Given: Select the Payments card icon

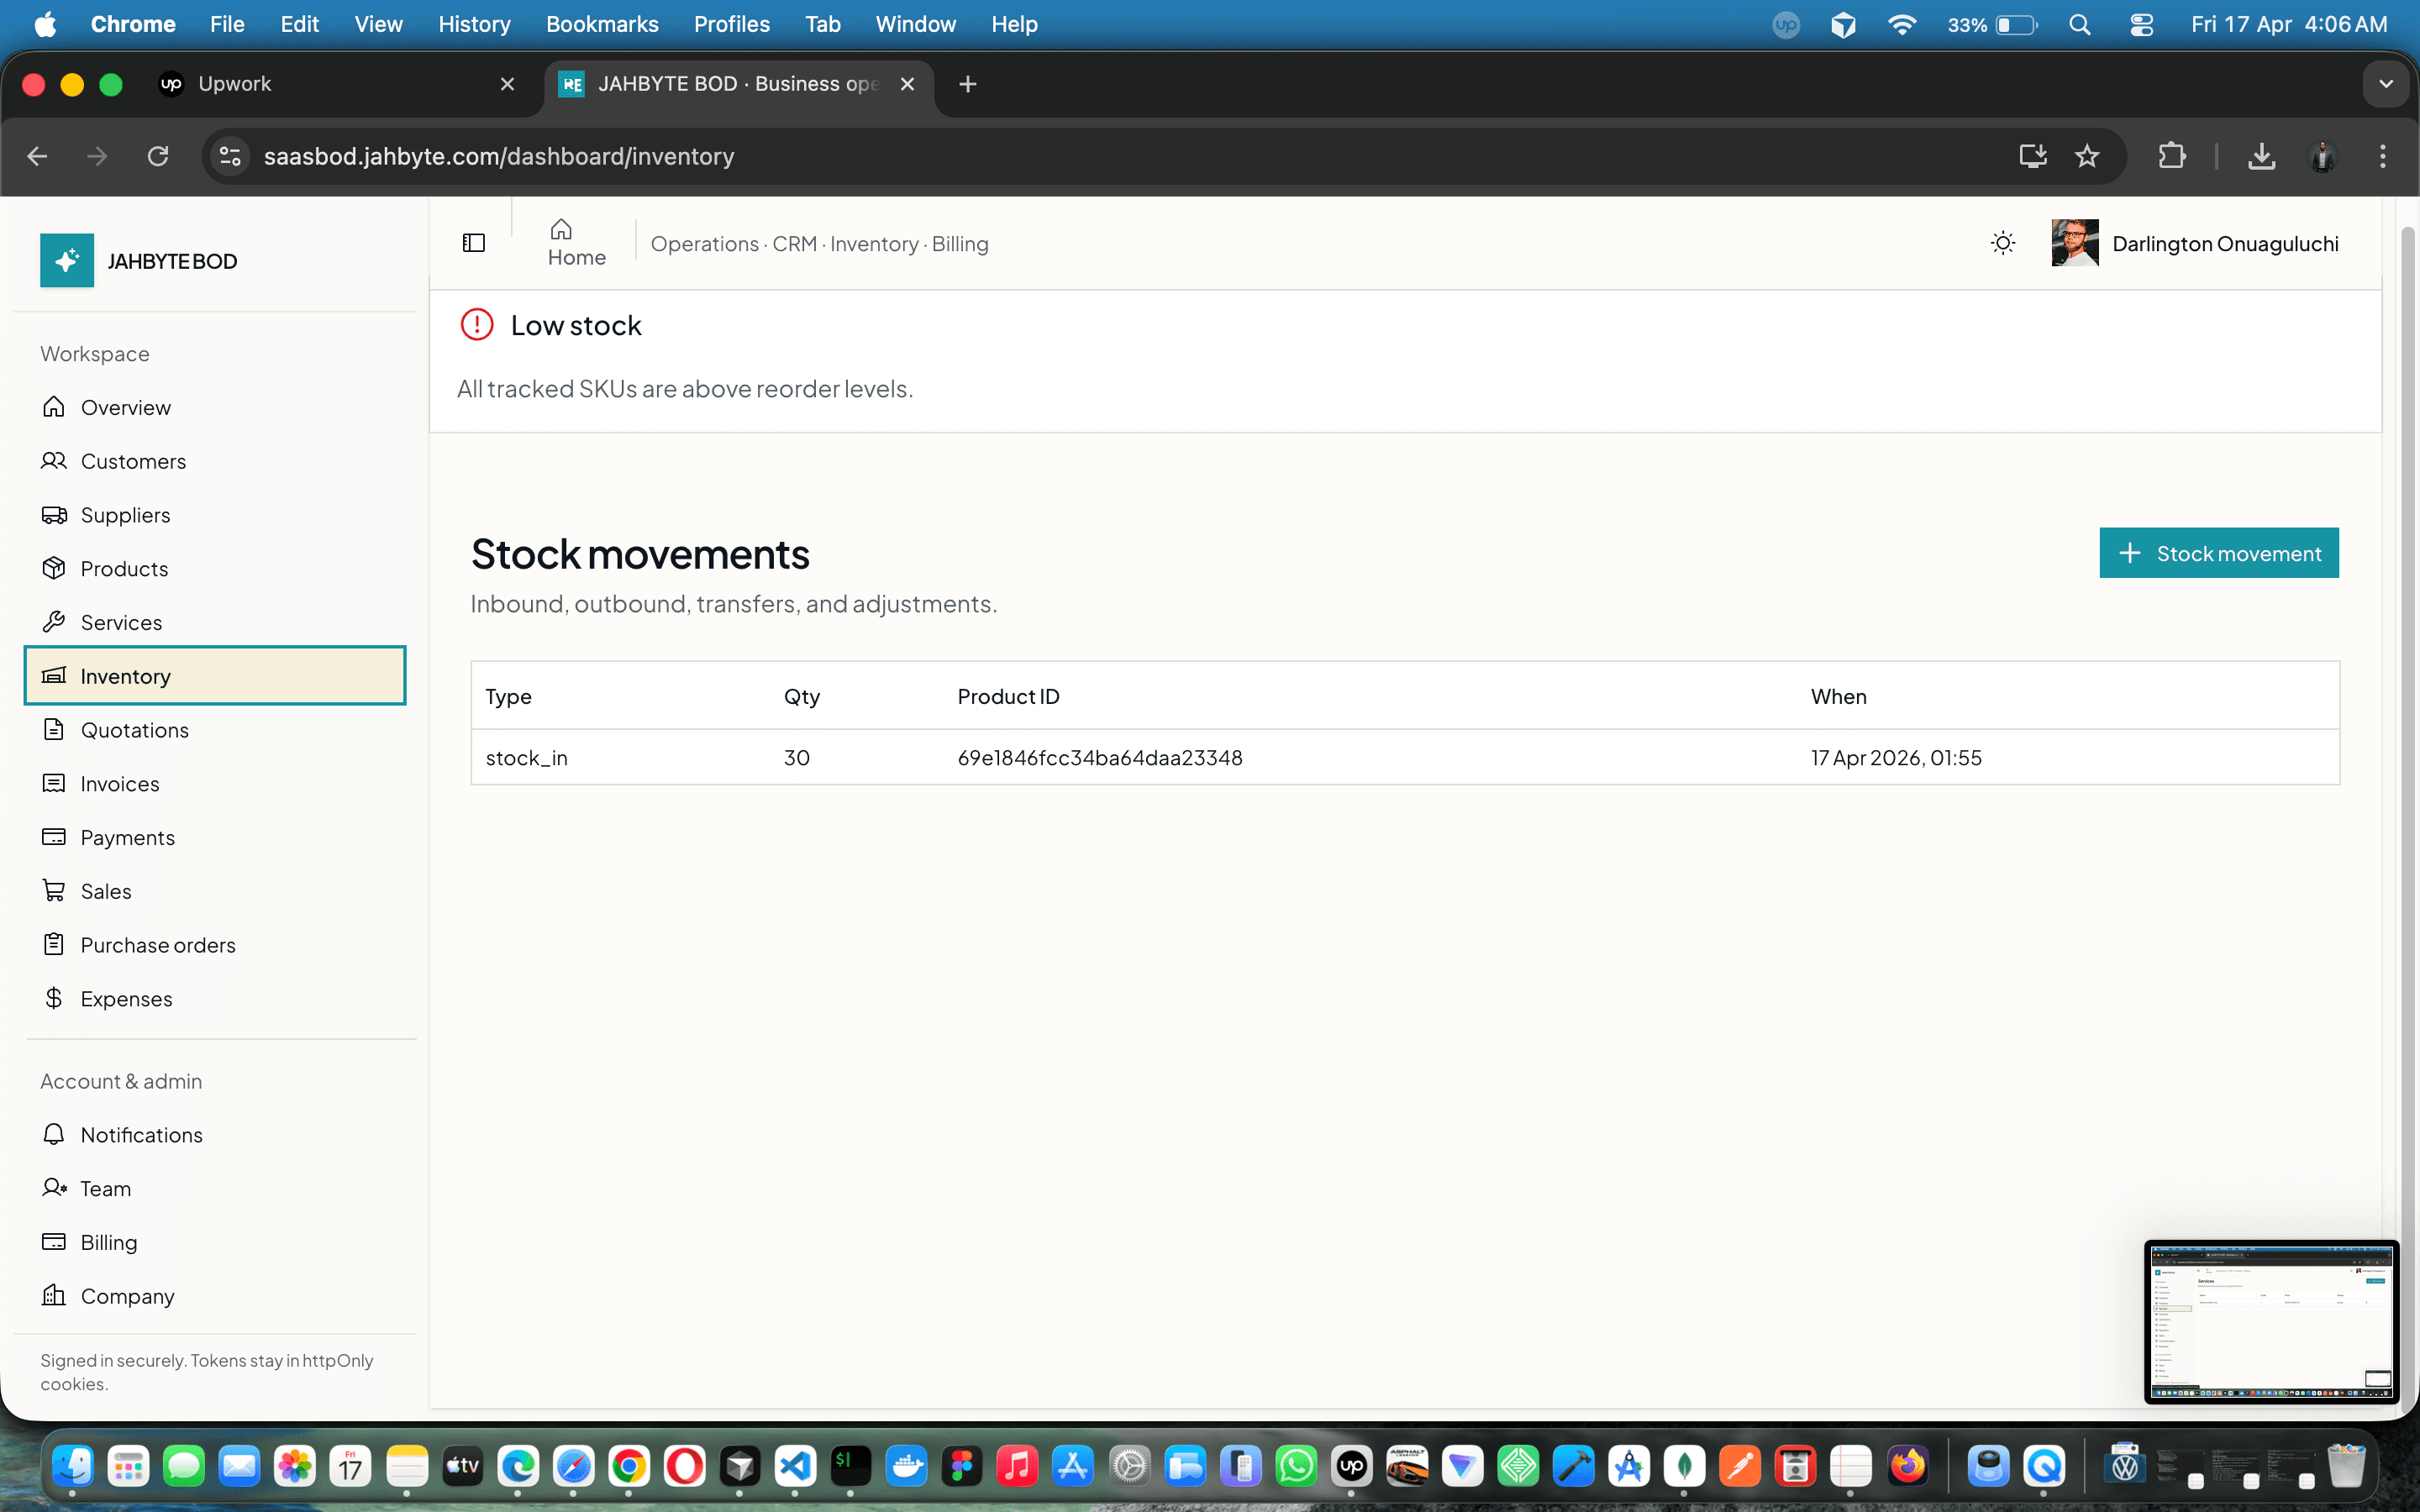Looking at the screenshot, I should pos(55,837).
